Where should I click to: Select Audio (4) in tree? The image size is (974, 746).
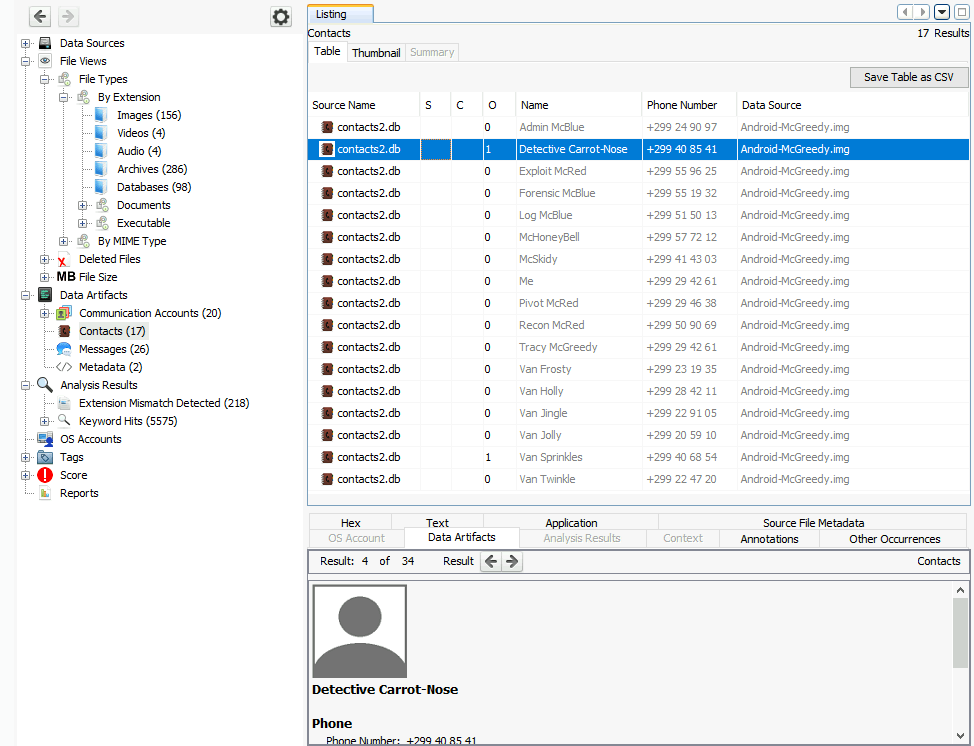[x=139, y=151]
